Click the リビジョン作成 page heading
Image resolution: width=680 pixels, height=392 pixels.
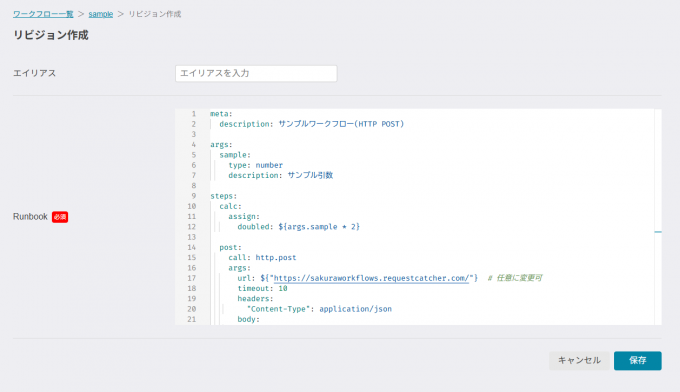pos(51,35)
